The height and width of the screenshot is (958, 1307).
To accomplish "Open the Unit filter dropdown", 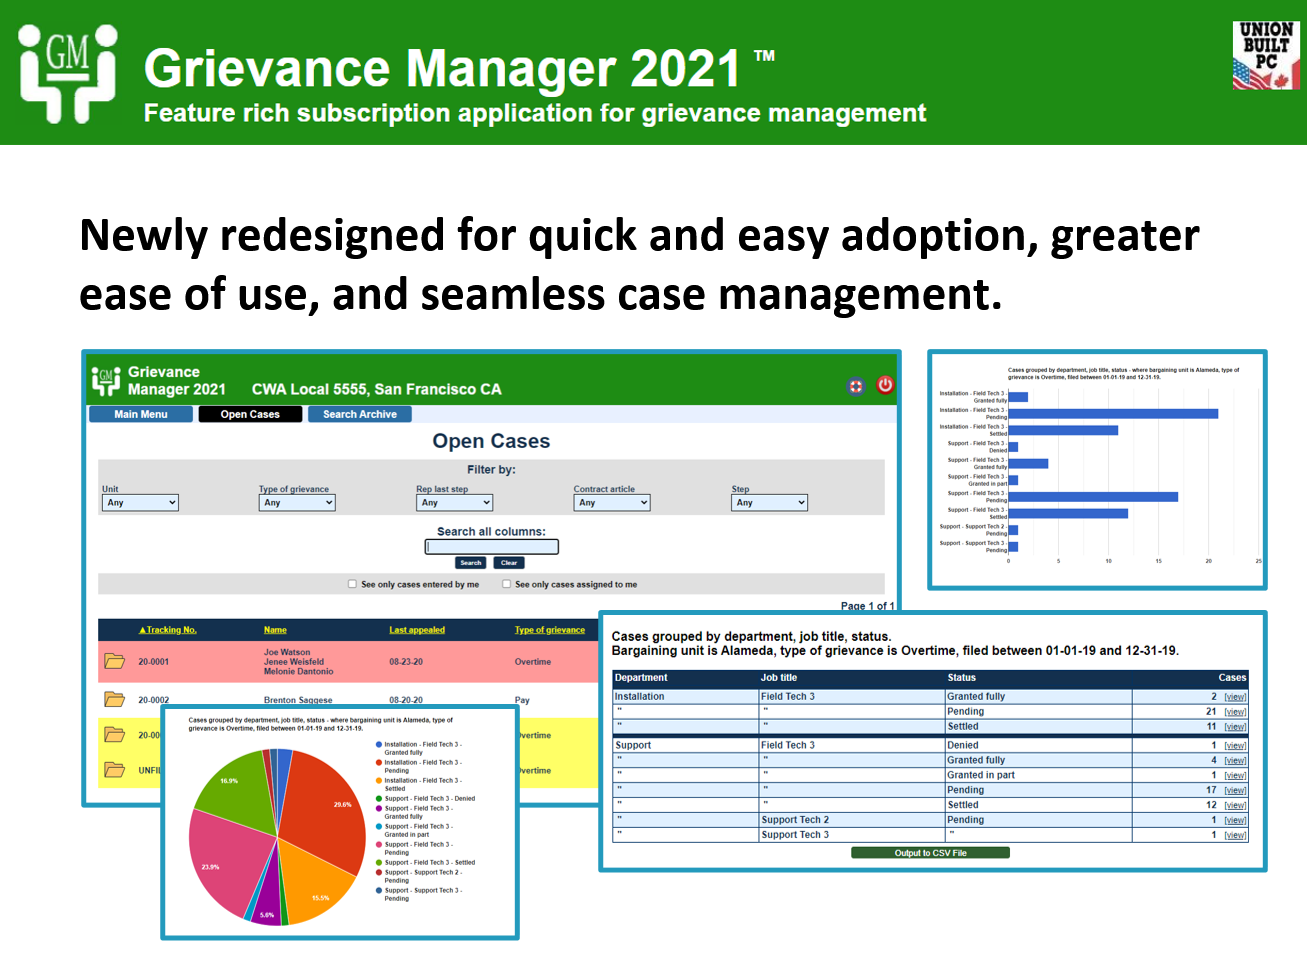I will coord(140,502).
